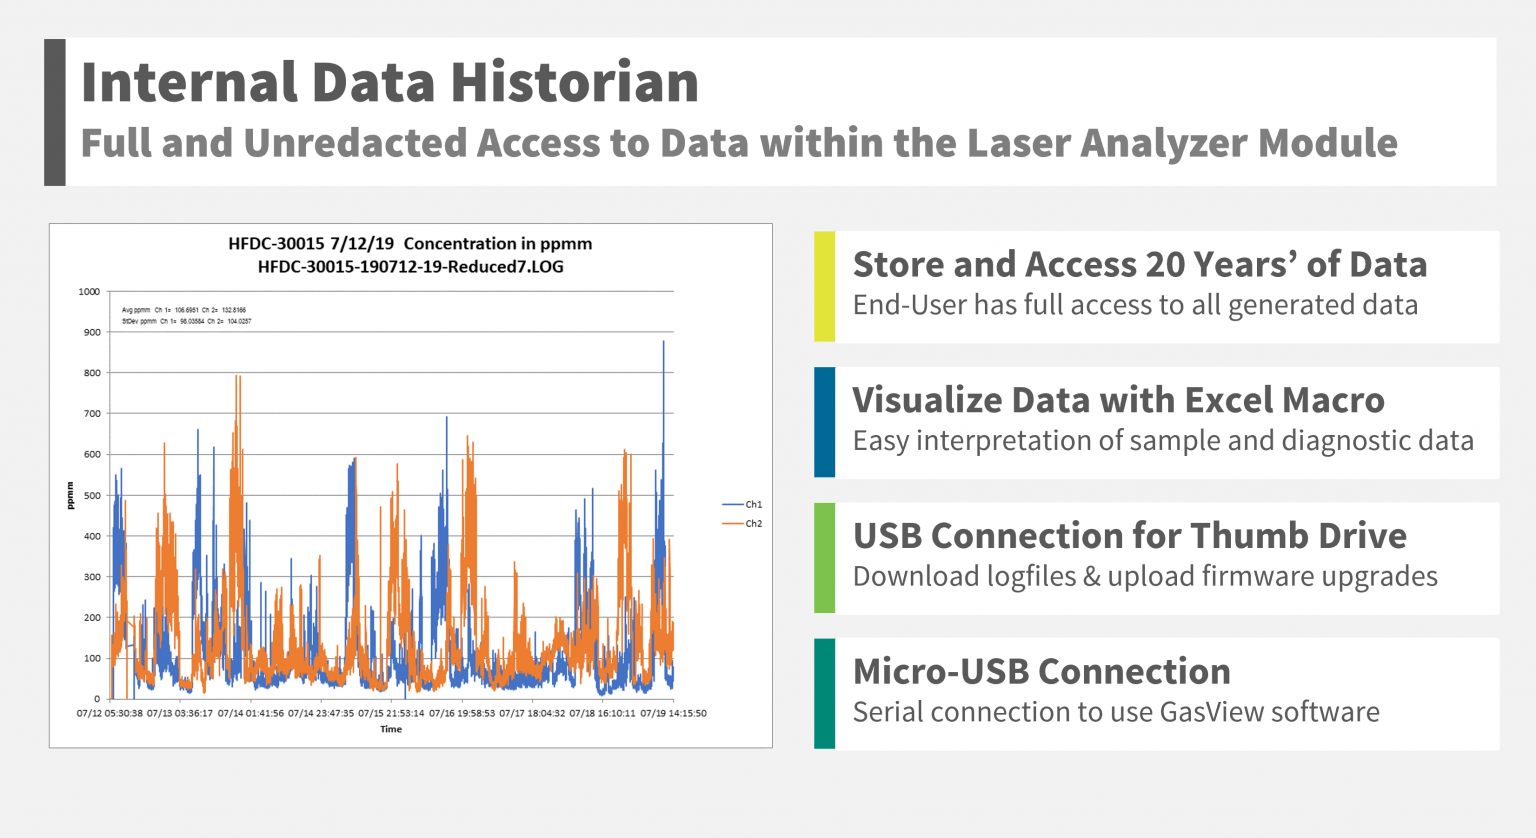Click the green accent bar beside USB Connection
Image resolution: width=1536 pixels, height=838 pixels.
click(824, 558)
